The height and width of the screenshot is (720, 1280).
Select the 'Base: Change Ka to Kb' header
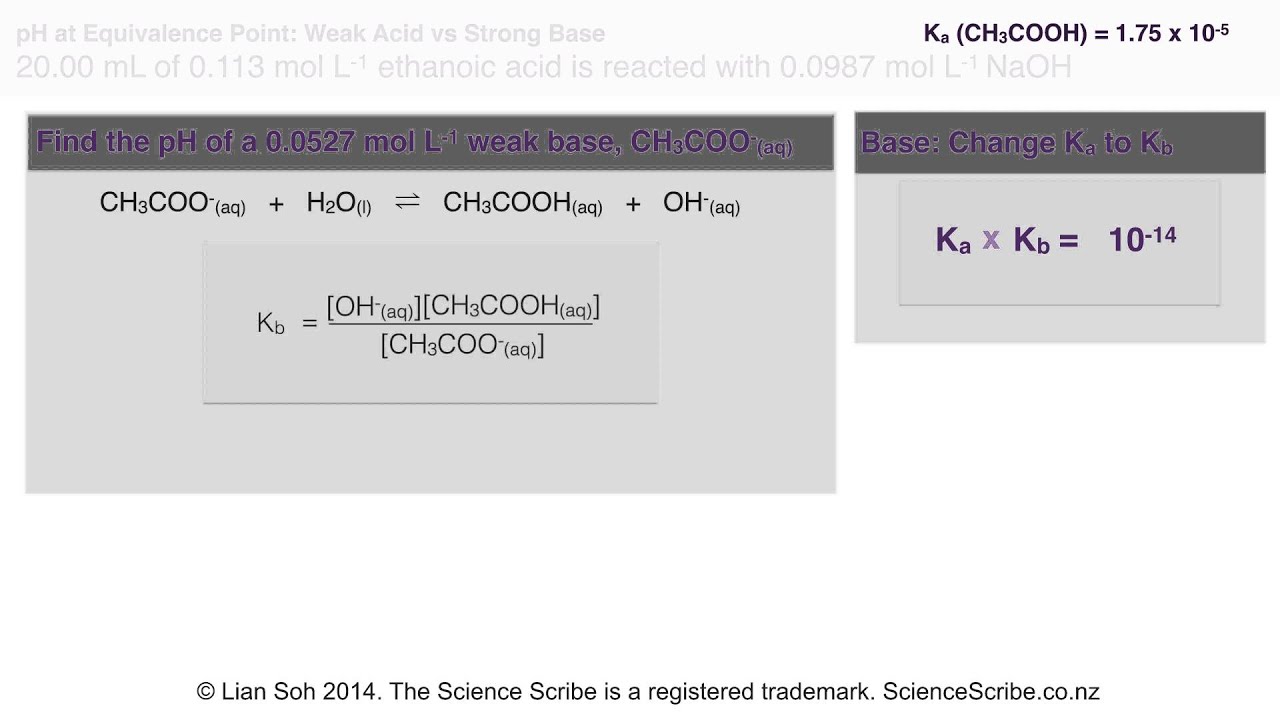point(1016,143)
